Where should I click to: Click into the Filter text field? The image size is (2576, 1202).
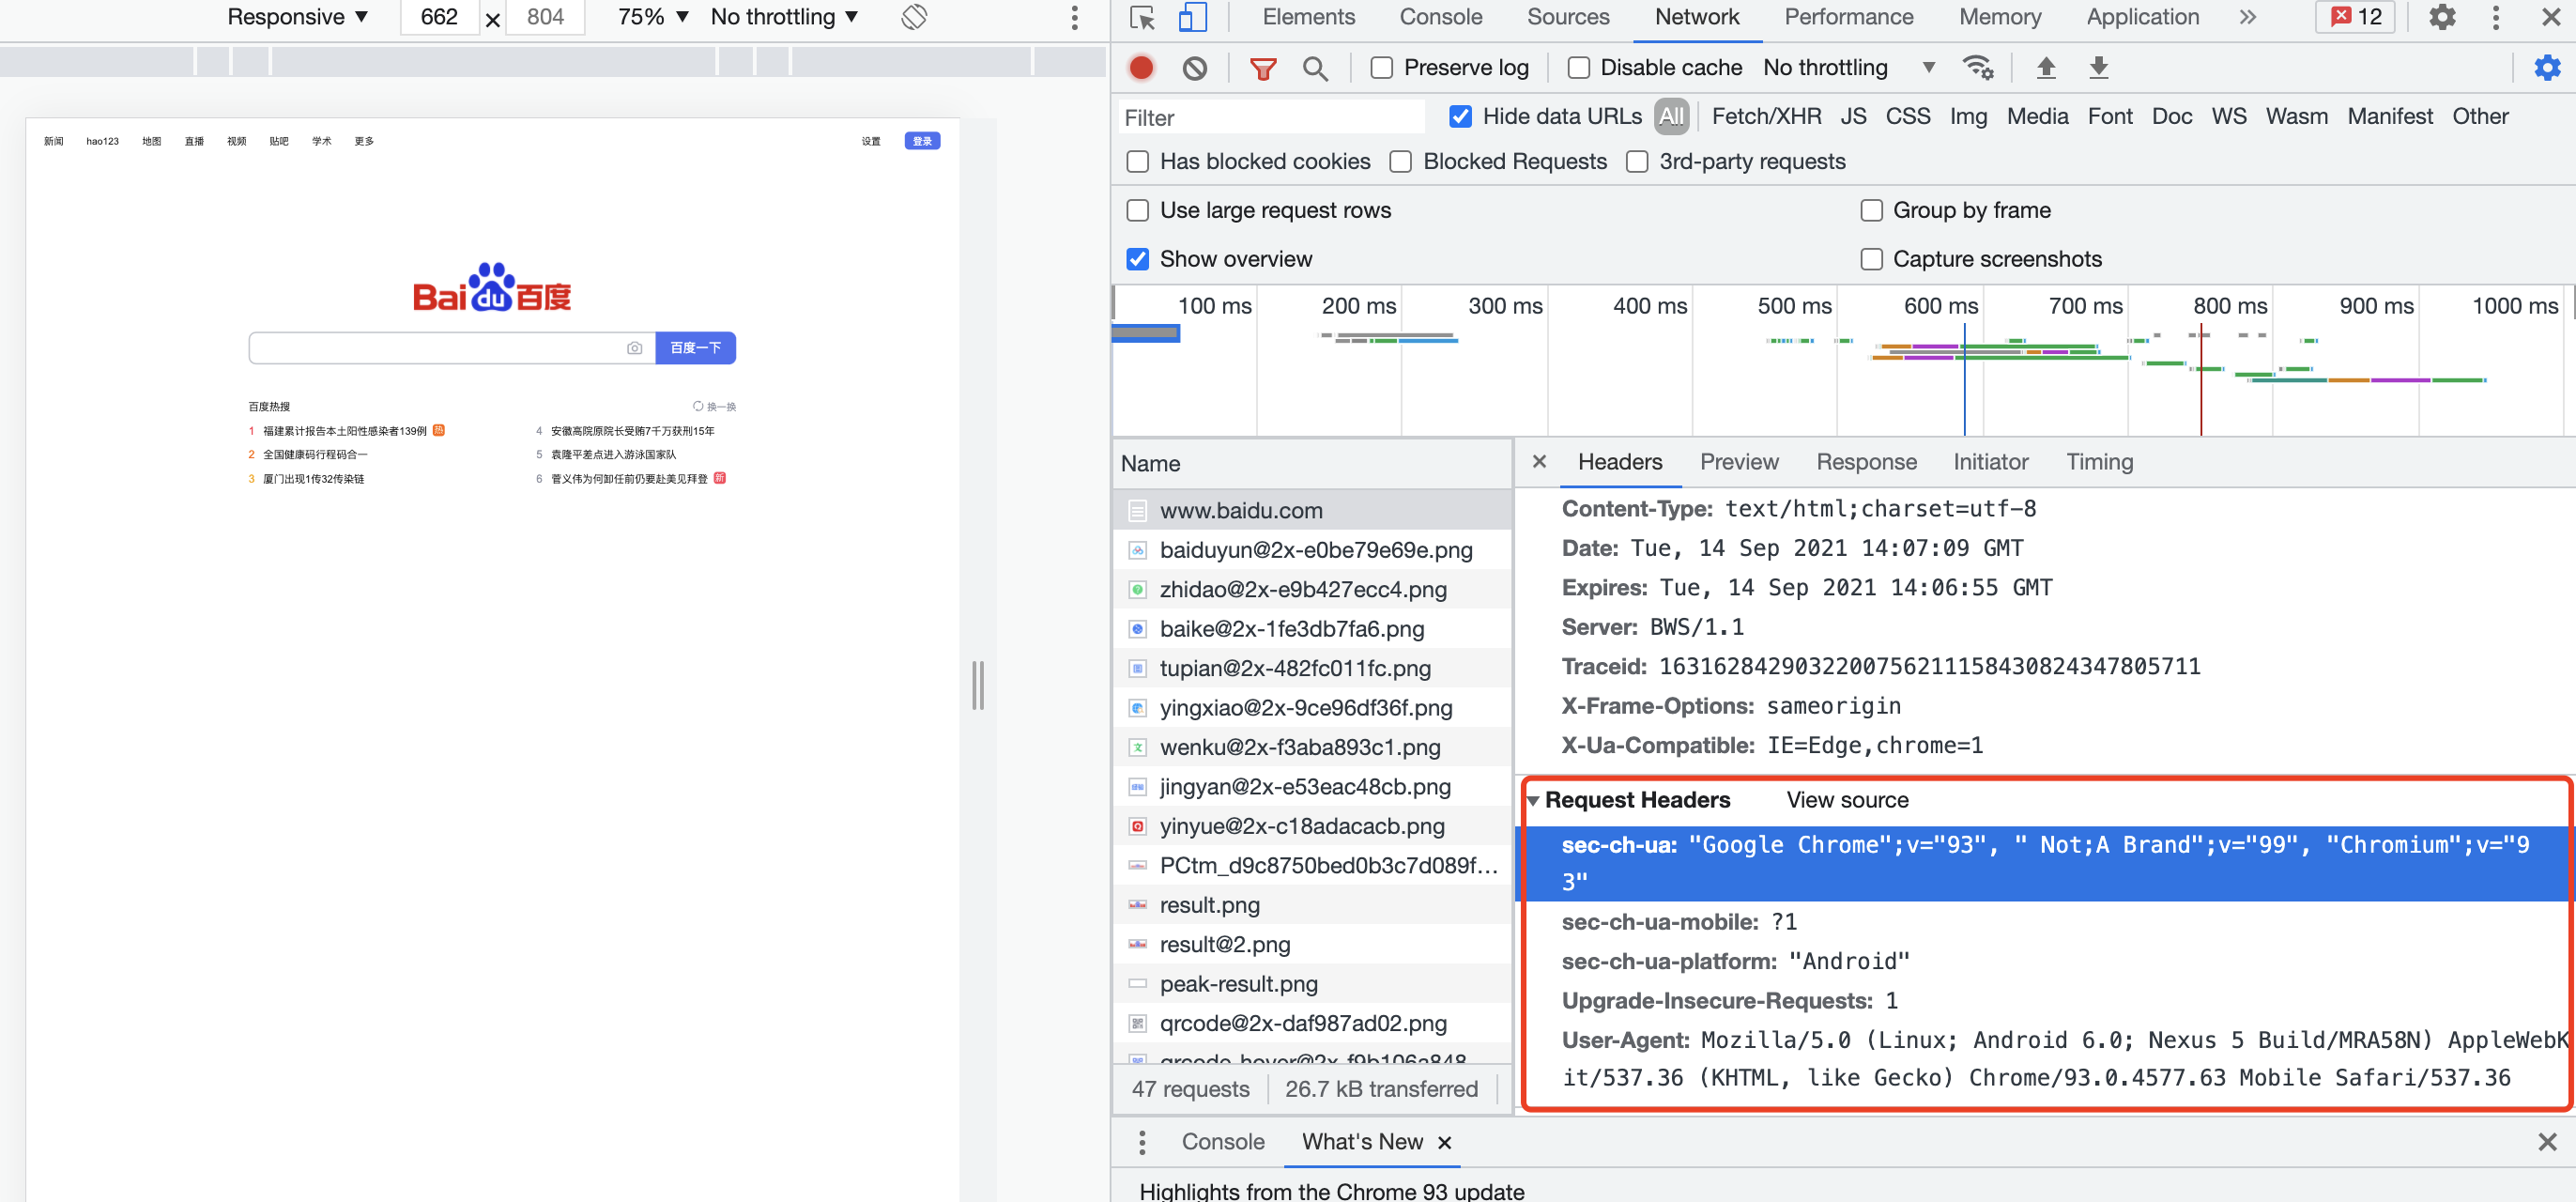coord(1272,118)
